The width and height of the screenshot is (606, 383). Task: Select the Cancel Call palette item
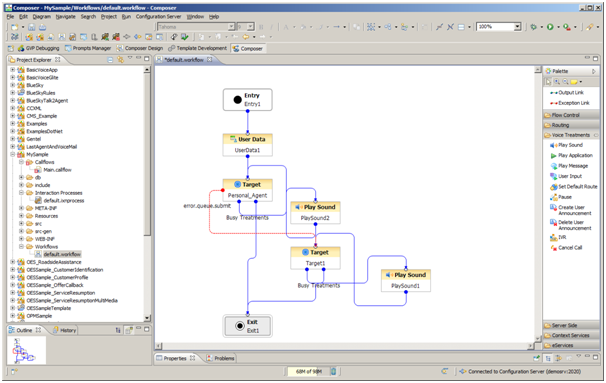click(x=566, y=248)
